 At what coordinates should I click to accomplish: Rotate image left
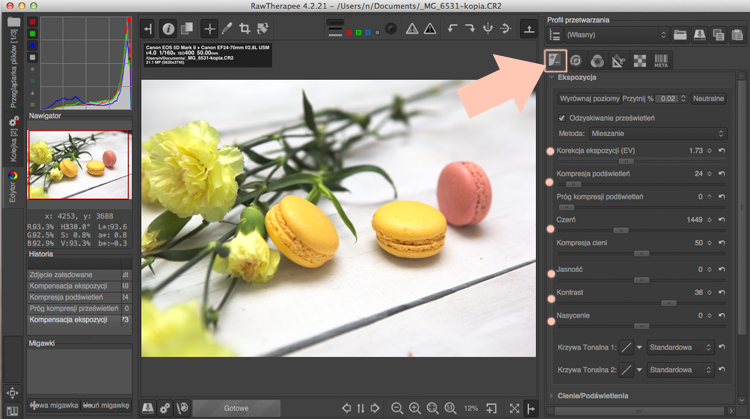pyautogui.click(x=452, y=29)
